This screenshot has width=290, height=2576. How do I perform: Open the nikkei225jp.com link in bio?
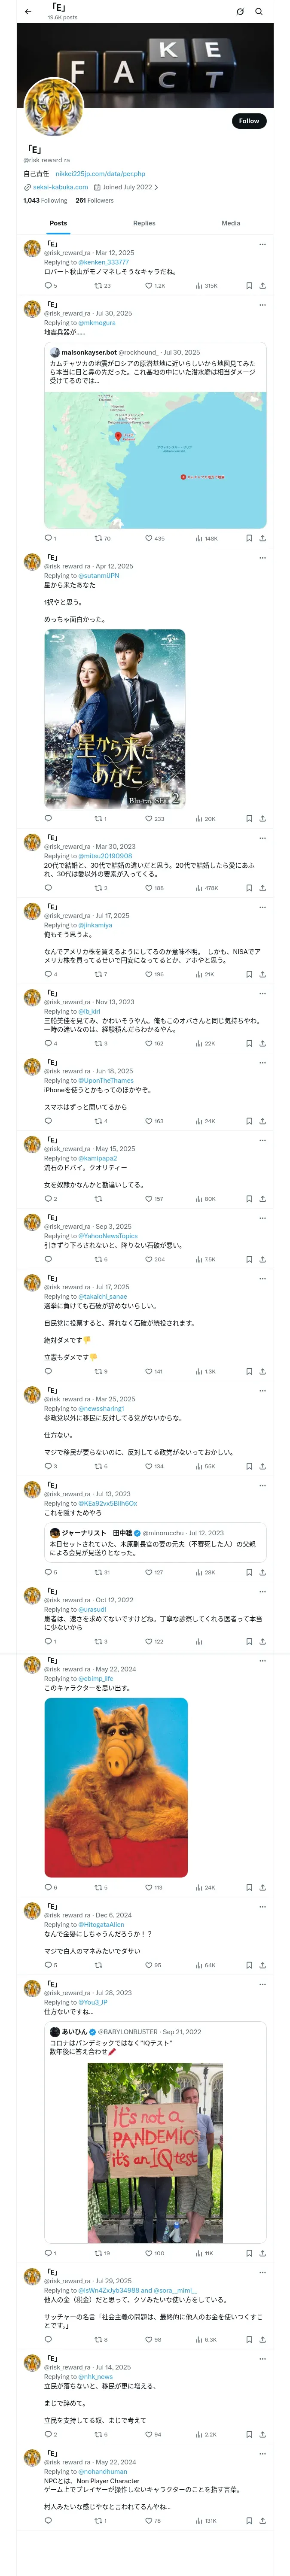point(100,173)
